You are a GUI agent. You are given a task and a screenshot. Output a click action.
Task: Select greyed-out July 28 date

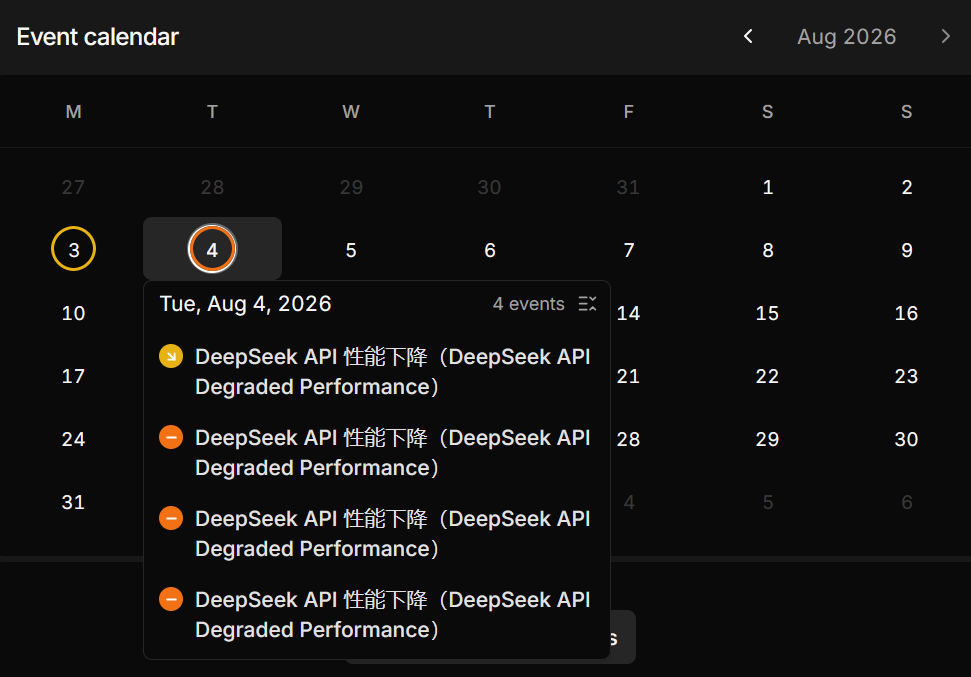(x=212, y=187)
